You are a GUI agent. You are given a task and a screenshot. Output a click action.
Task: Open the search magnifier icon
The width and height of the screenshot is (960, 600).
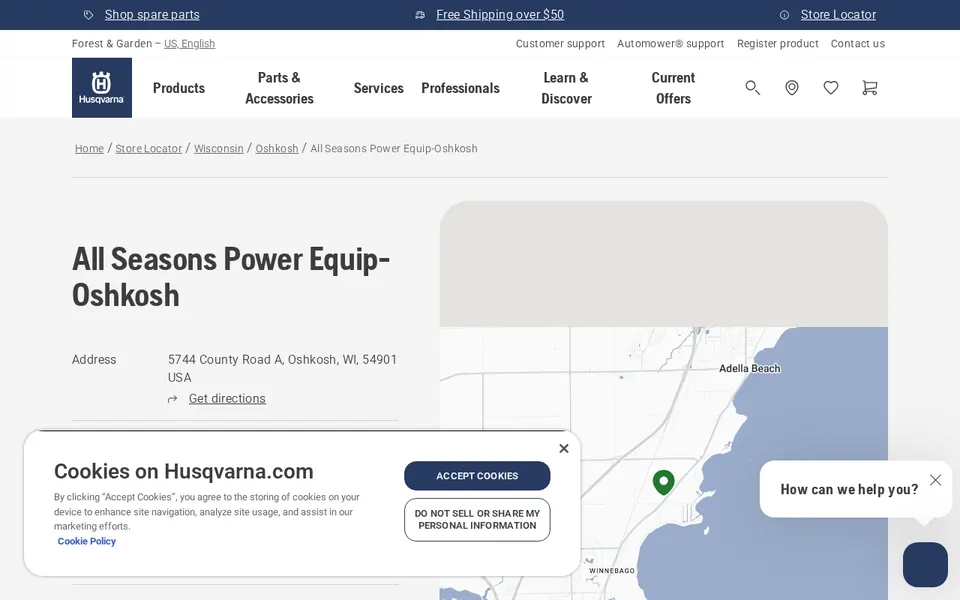tap(752, 88)
